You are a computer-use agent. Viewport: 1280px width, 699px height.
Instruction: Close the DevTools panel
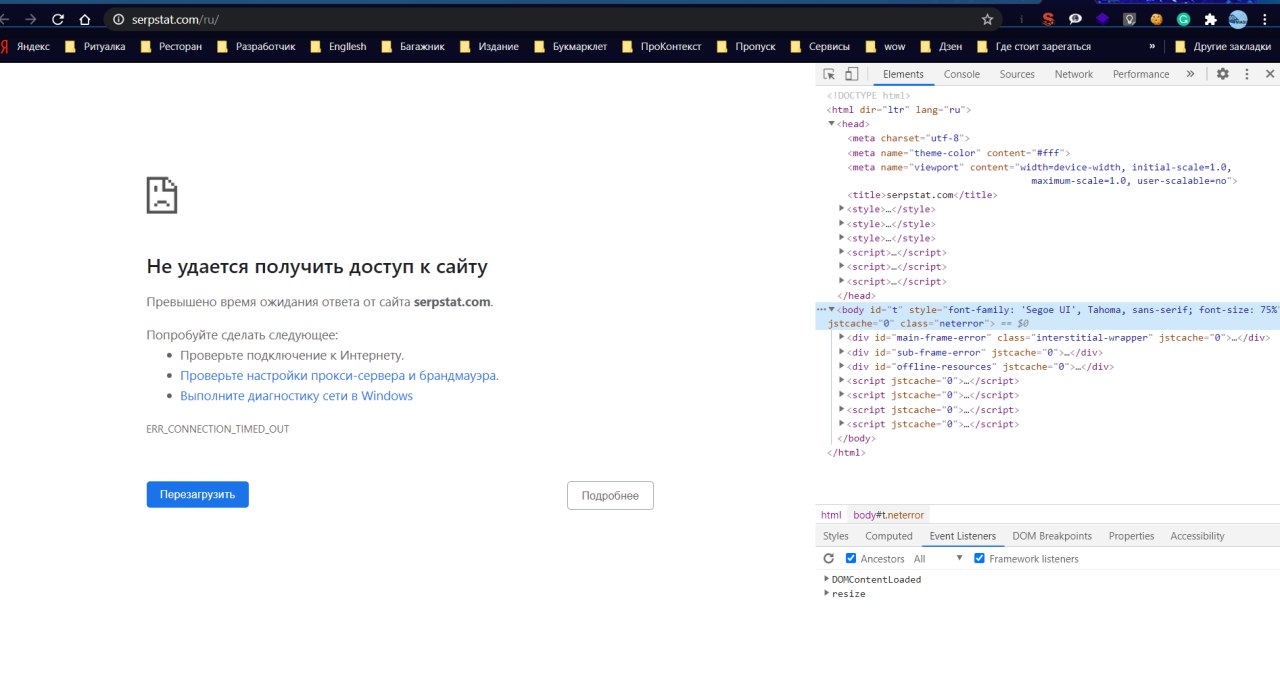pyautogui.click(x=1270, y=74)
